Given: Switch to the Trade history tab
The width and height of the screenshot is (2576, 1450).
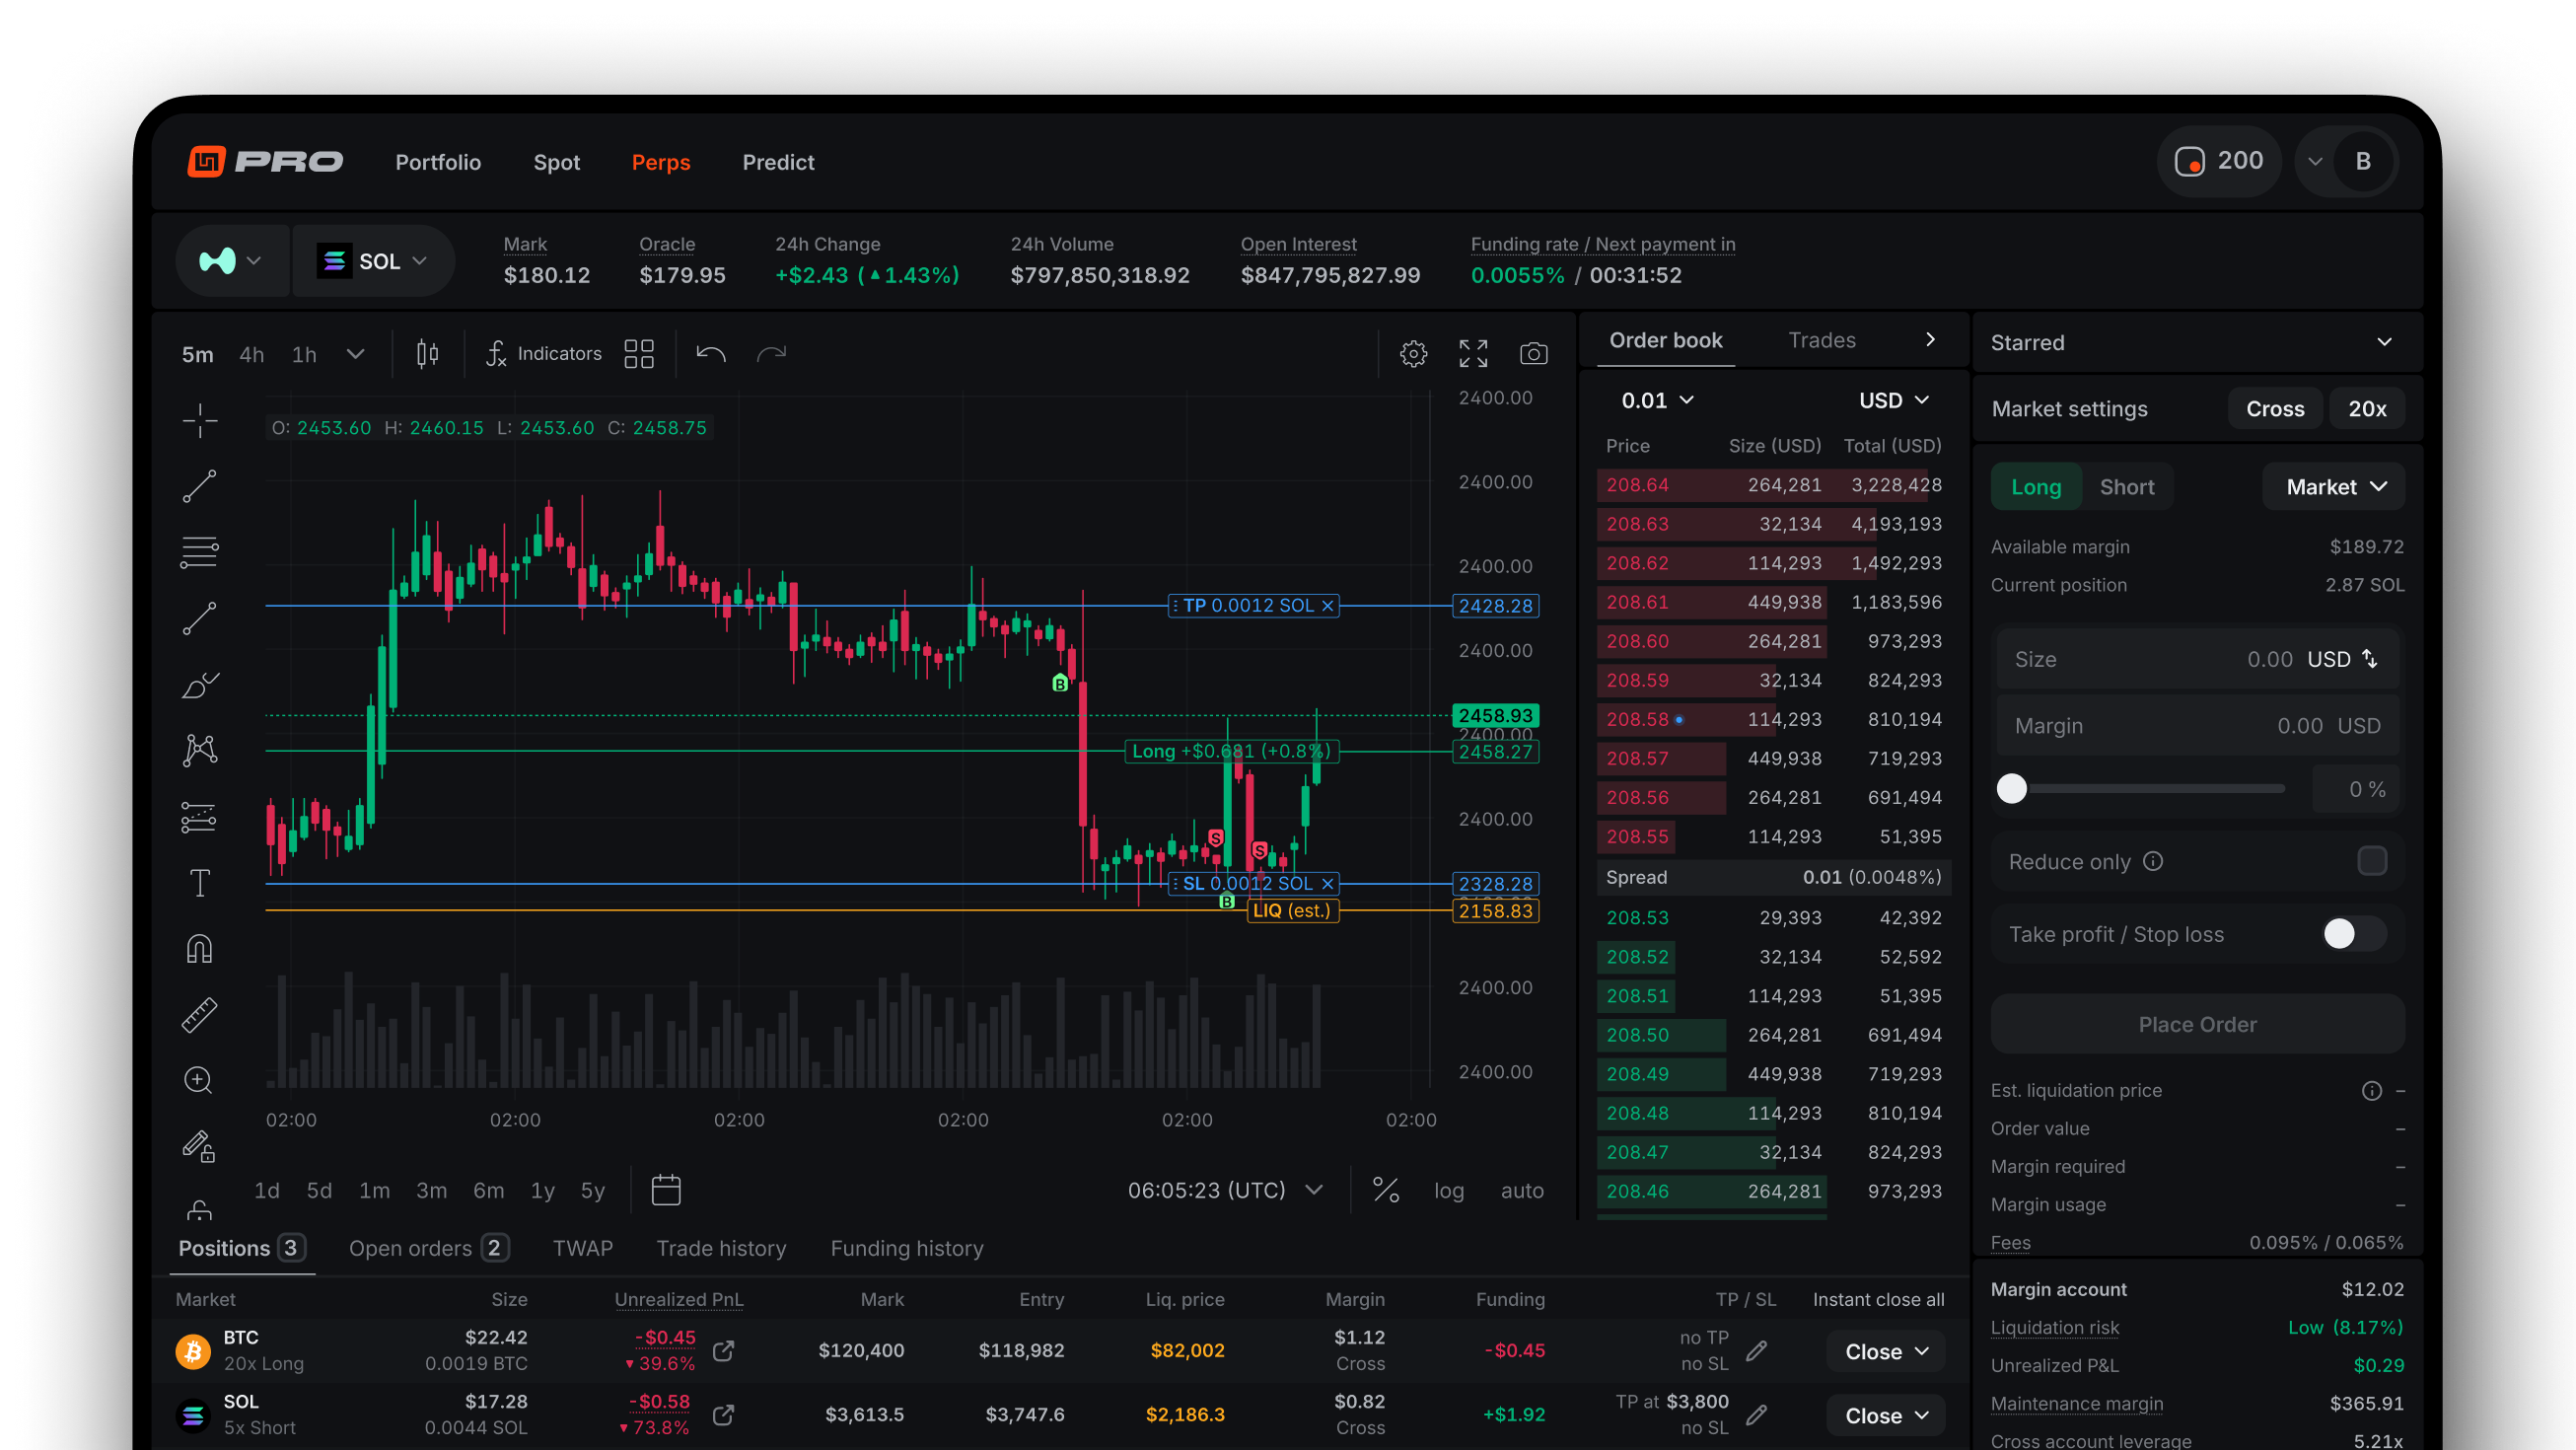Looking at the screenshot, I should (721, 1249).
